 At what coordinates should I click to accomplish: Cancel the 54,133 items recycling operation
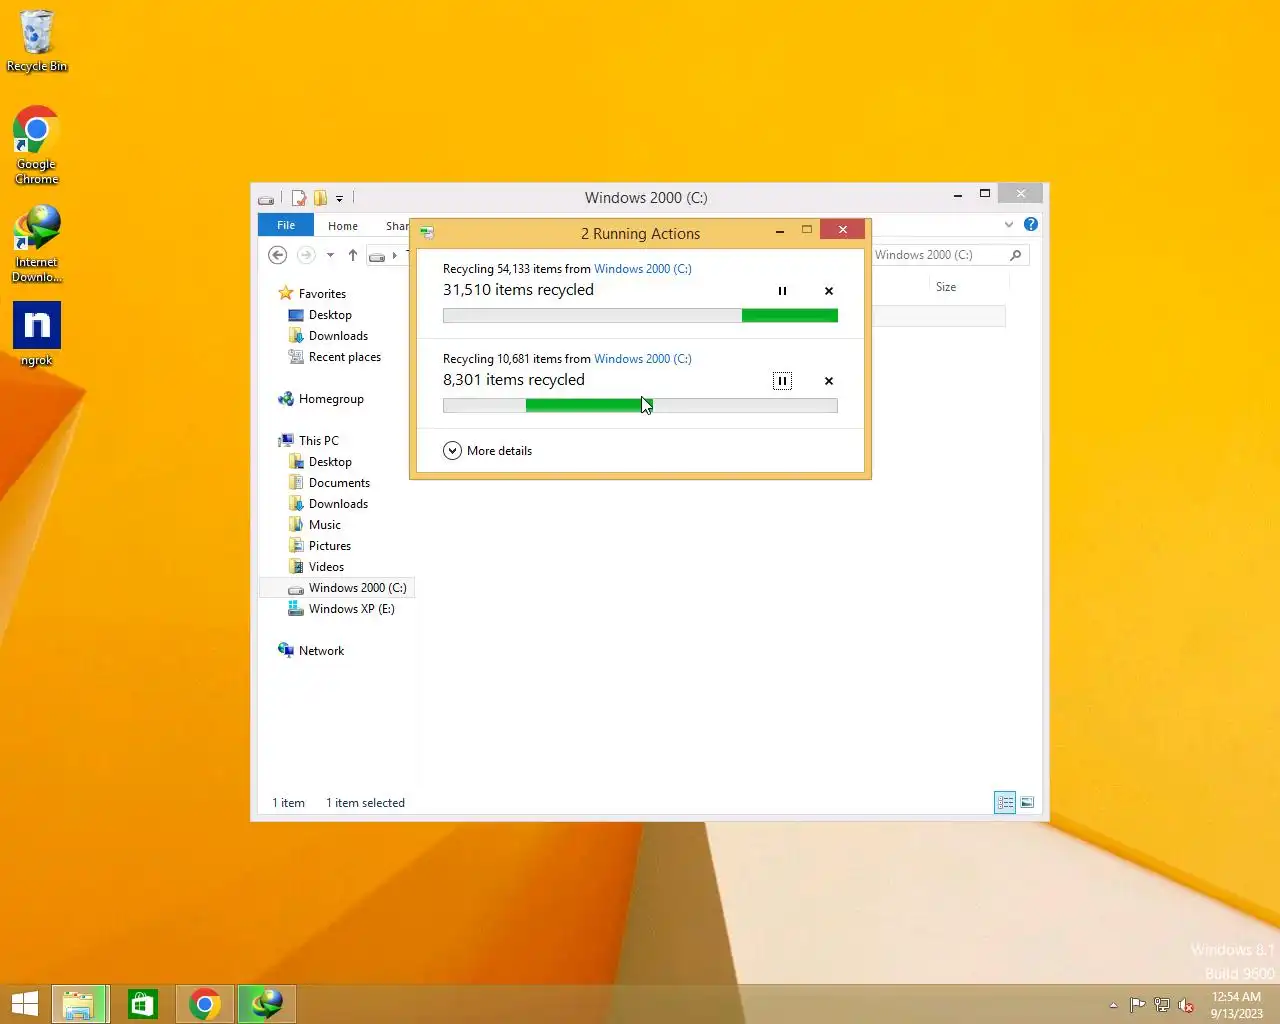pos(828,291)
